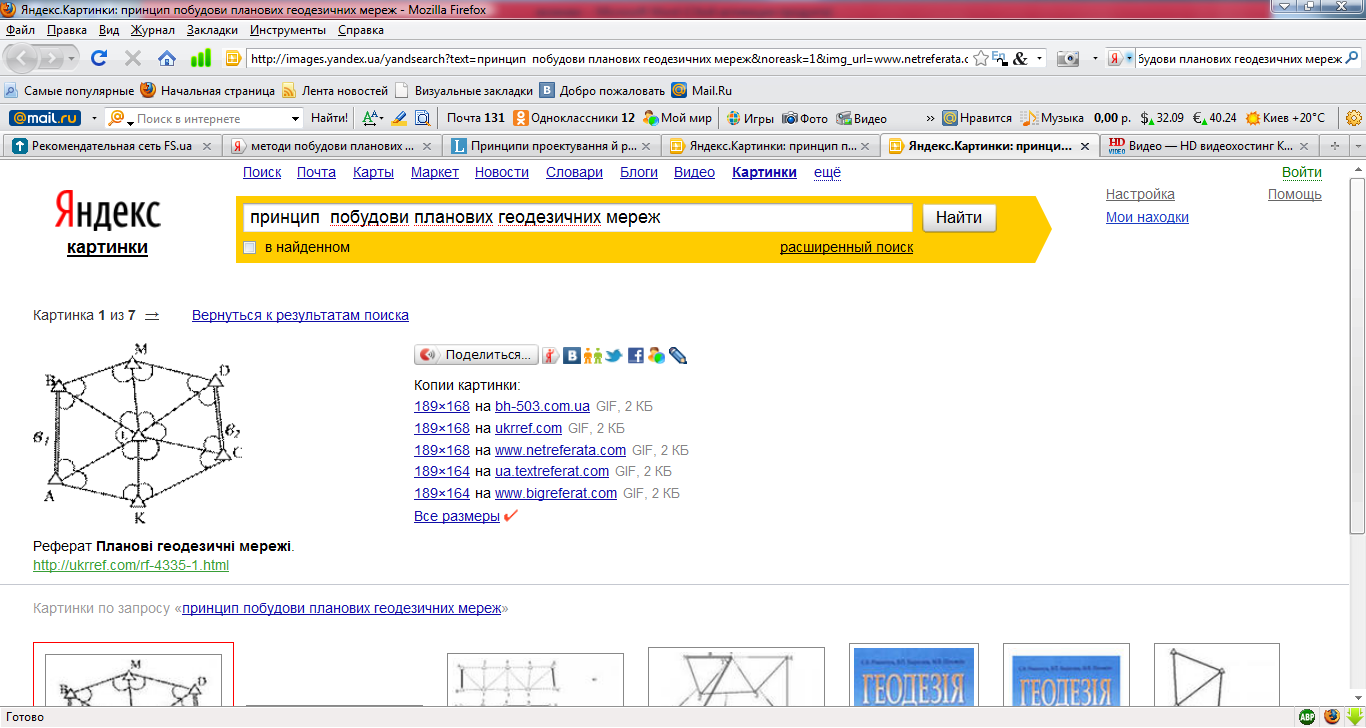The height and width of the screenshot is (728, 1366).
Task: Click the highlighter pen icon in the Mail.ru toolbar
Action: tap(399, 118)
